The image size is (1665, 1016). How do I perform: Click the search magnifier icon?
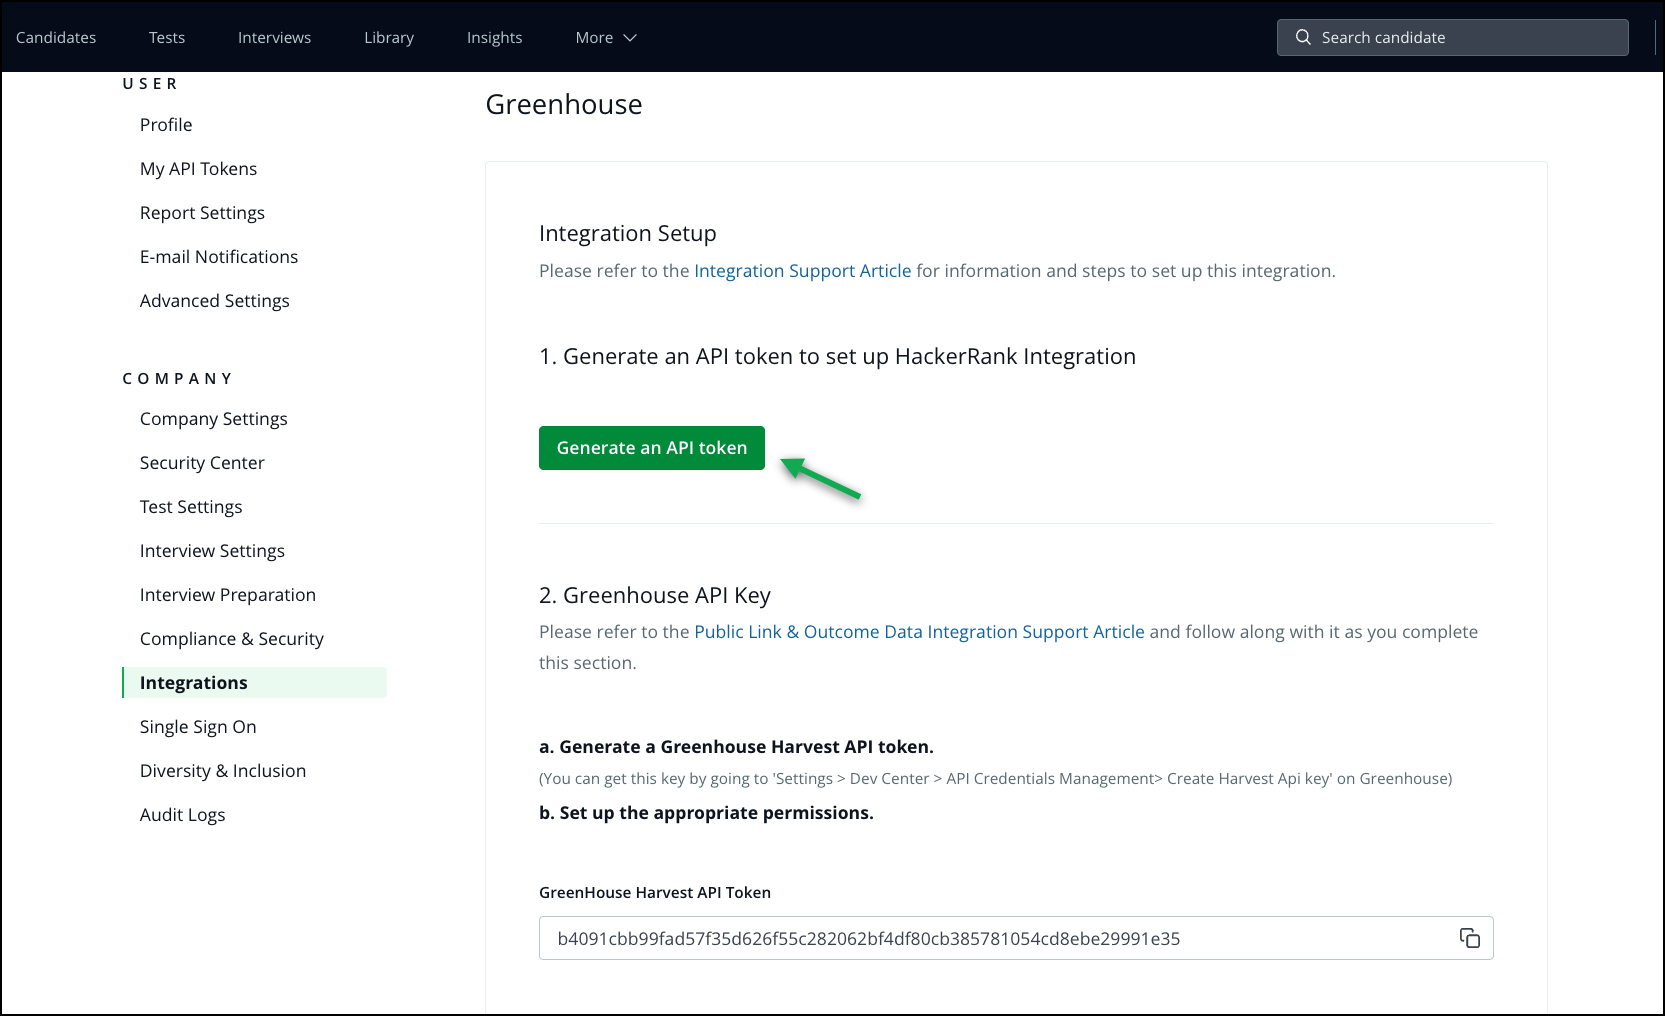[x=1303, y=37]
